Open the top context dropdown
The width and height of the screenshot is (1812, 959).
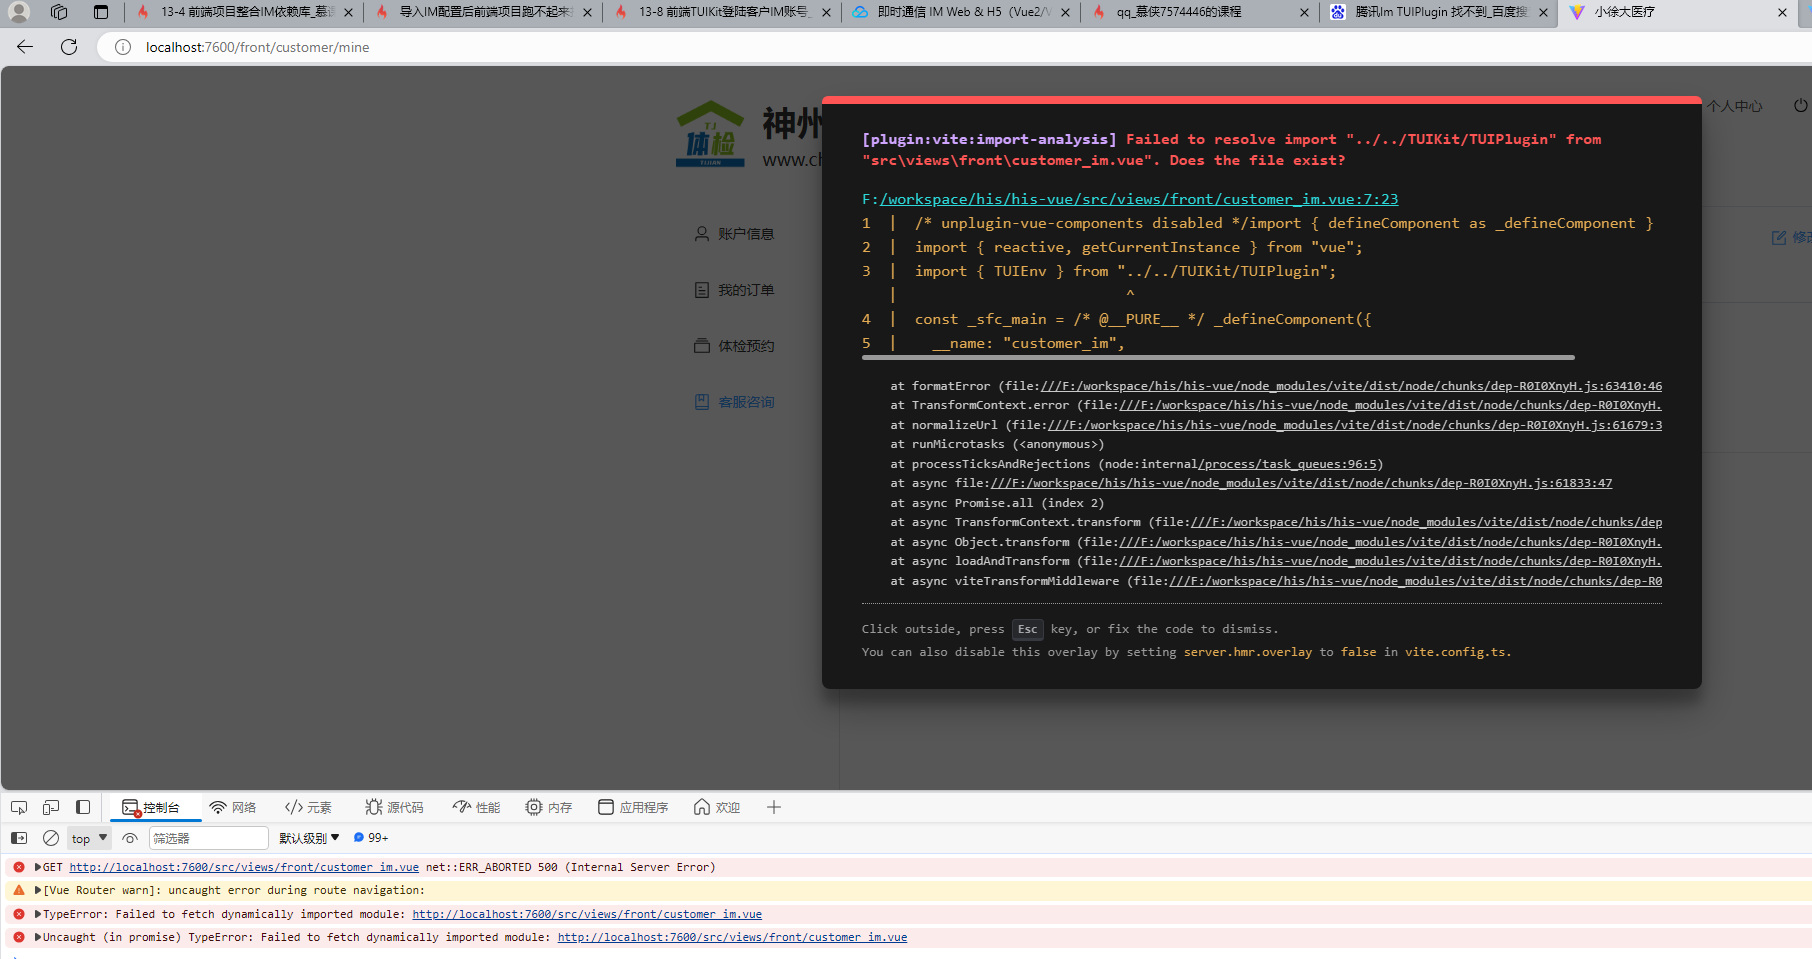89,838
